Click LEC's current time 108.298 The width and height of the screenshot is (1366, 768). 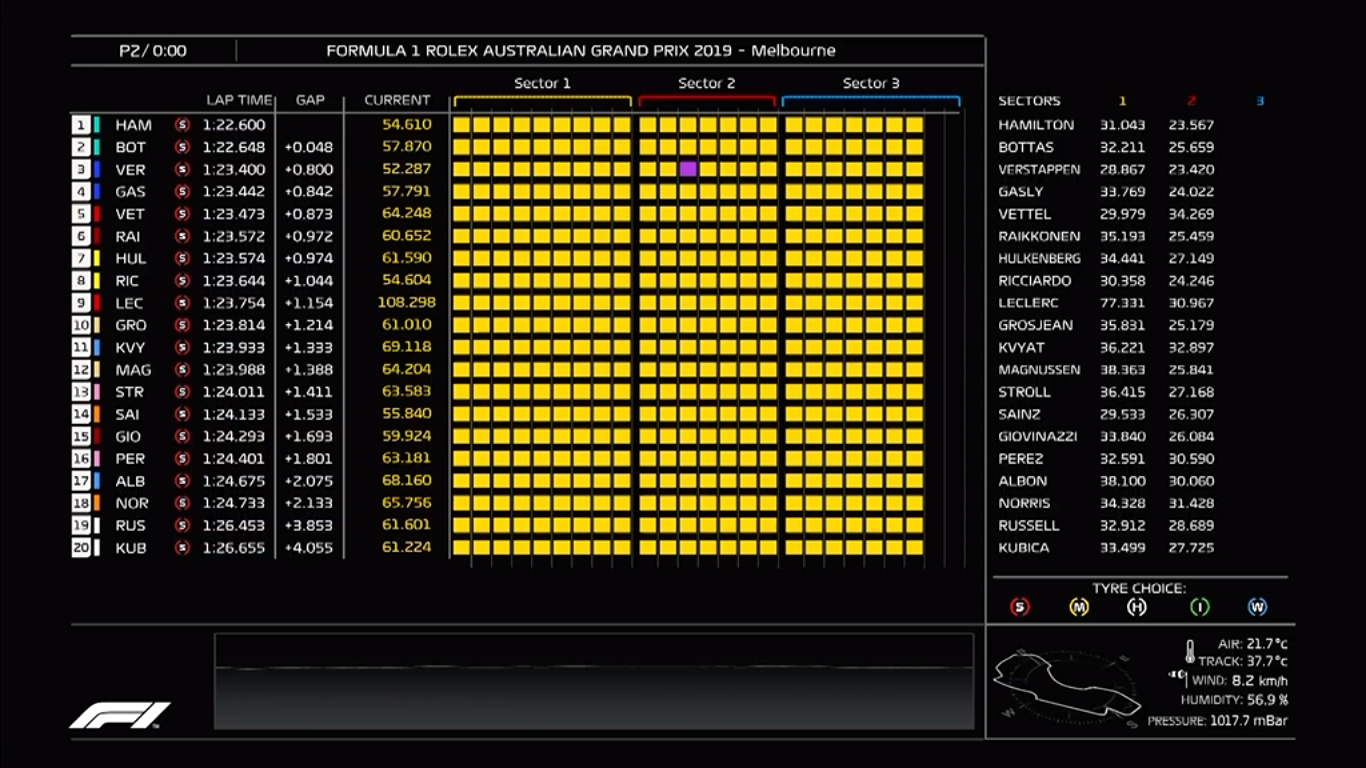click(406, 302)
